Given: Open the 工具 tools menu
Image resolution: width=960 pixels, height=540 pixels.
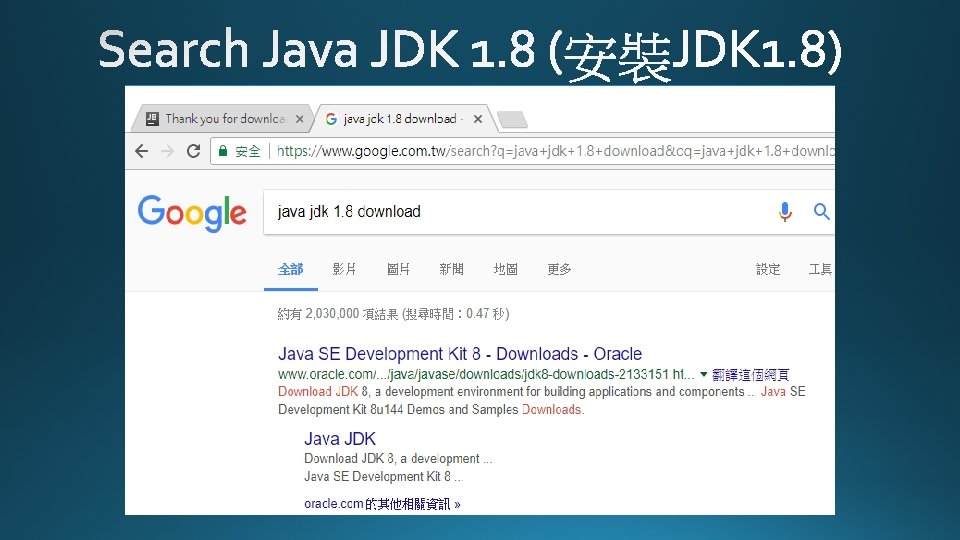Looking at the screenshot, I should click(x=820, y=269).
